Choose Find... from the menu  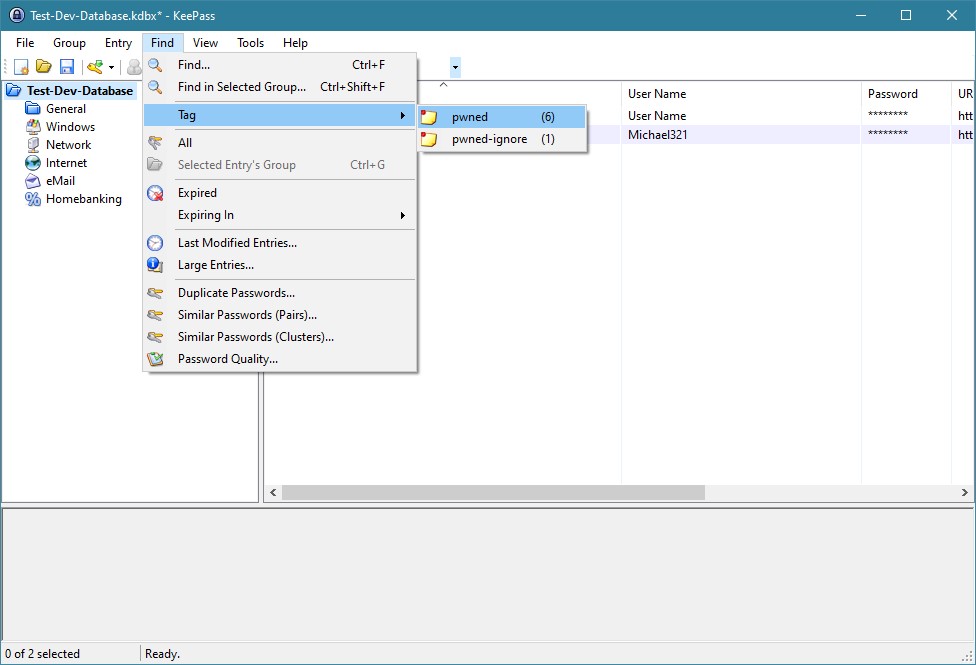click(279, 65)
